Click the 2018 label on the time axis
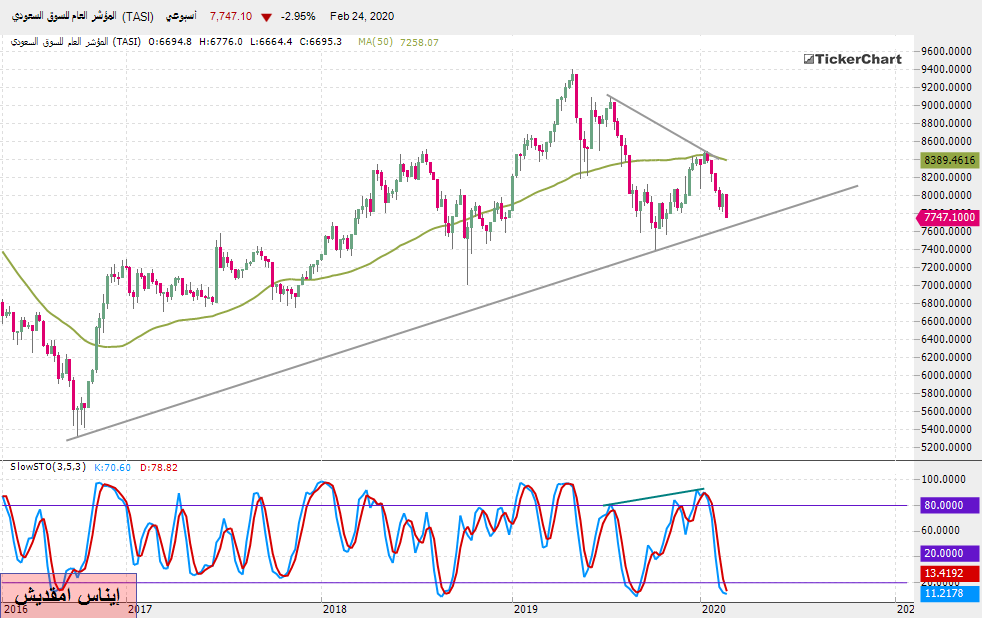 [334, 608]
